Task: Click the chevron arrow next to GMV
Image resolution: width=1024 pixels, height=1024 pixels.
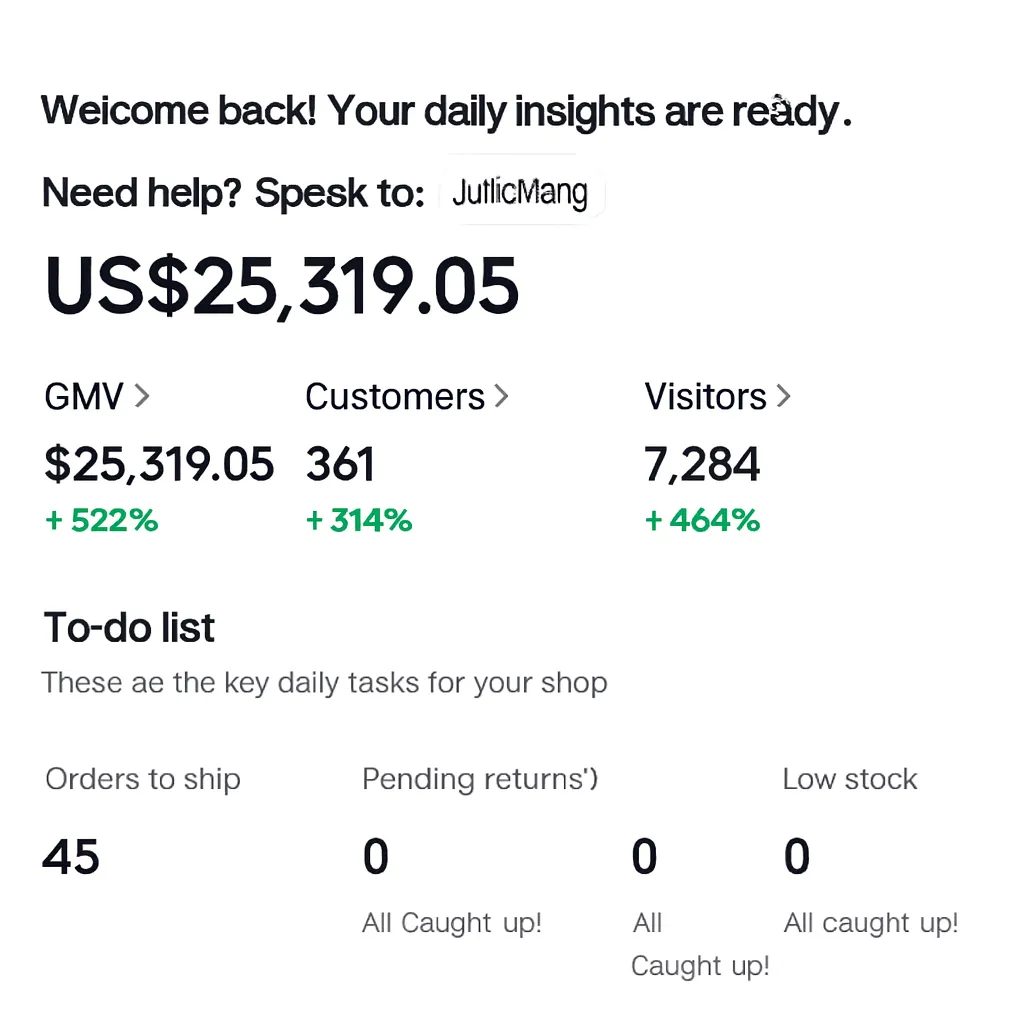Action: [x=142, y=397]
